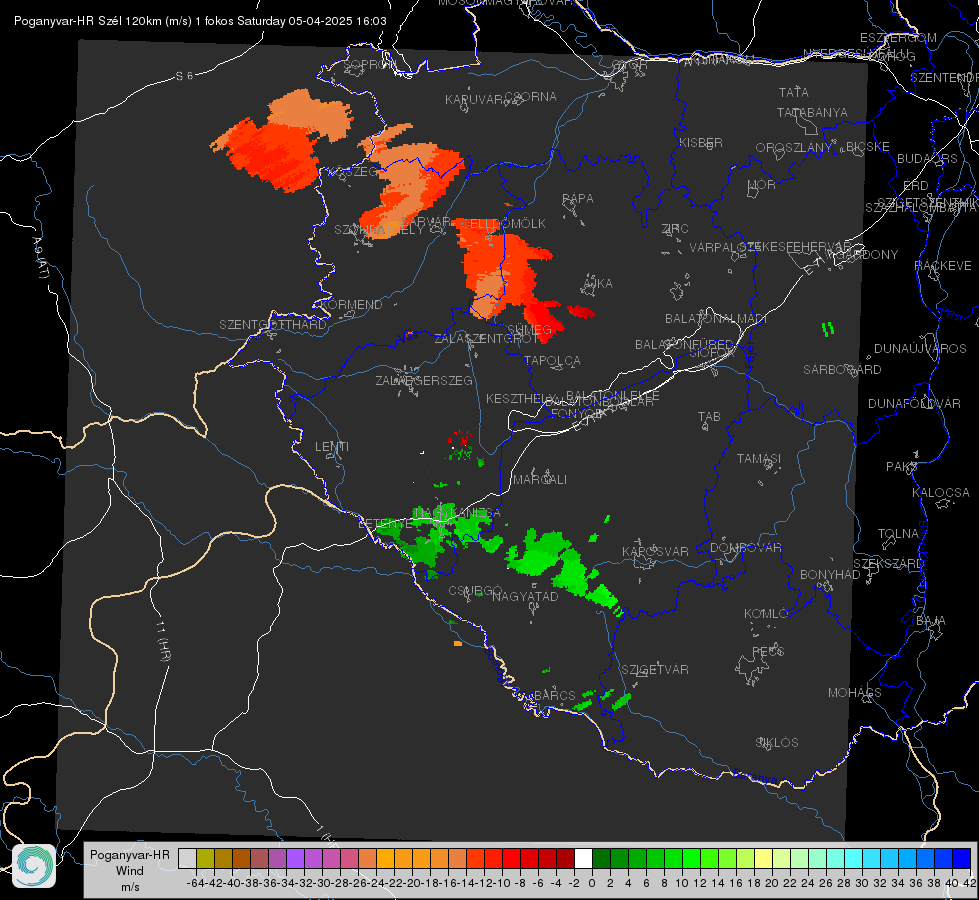Click the light gray leftmost legend swatch
979x900 pixels.
click(187, 858)
